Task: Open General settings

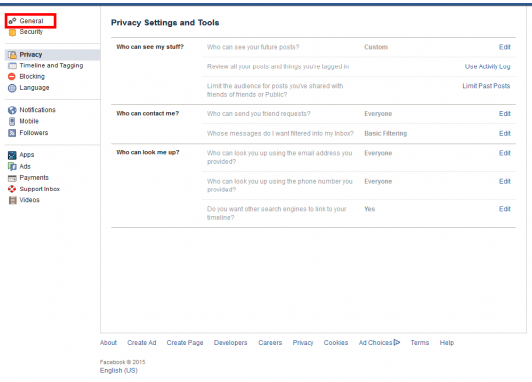Action: point(31,21)
